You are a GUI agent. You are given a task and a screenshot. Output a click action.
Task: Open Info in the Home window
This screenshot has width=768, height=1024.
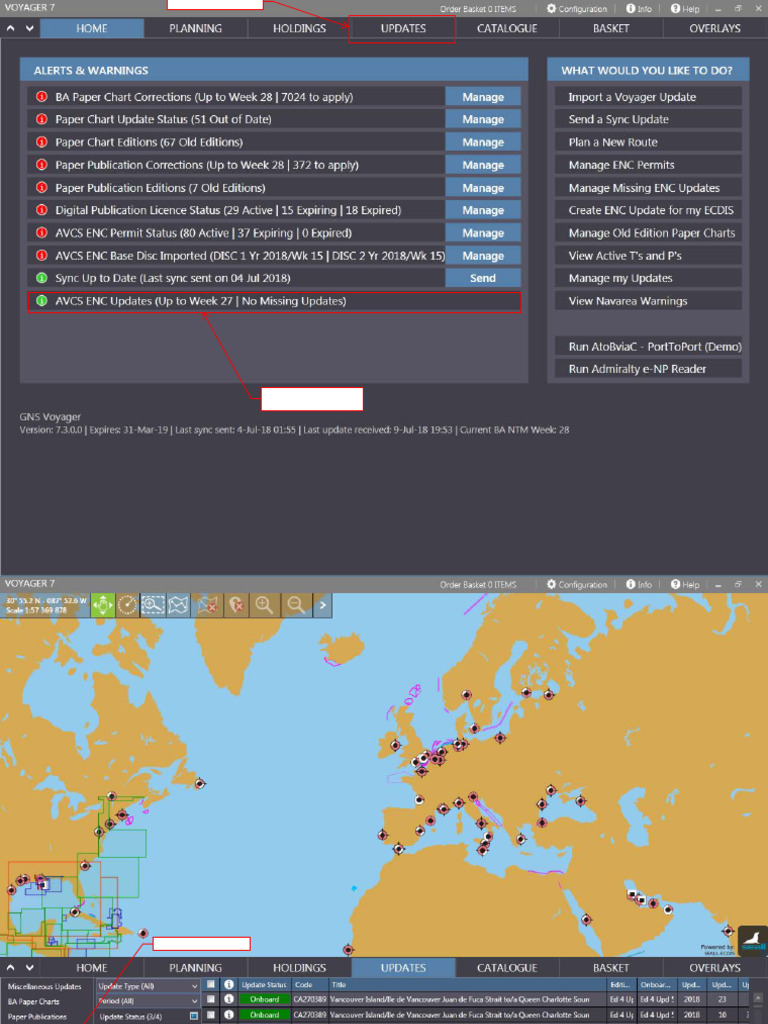pyautogui.click(x=639, y=8)
